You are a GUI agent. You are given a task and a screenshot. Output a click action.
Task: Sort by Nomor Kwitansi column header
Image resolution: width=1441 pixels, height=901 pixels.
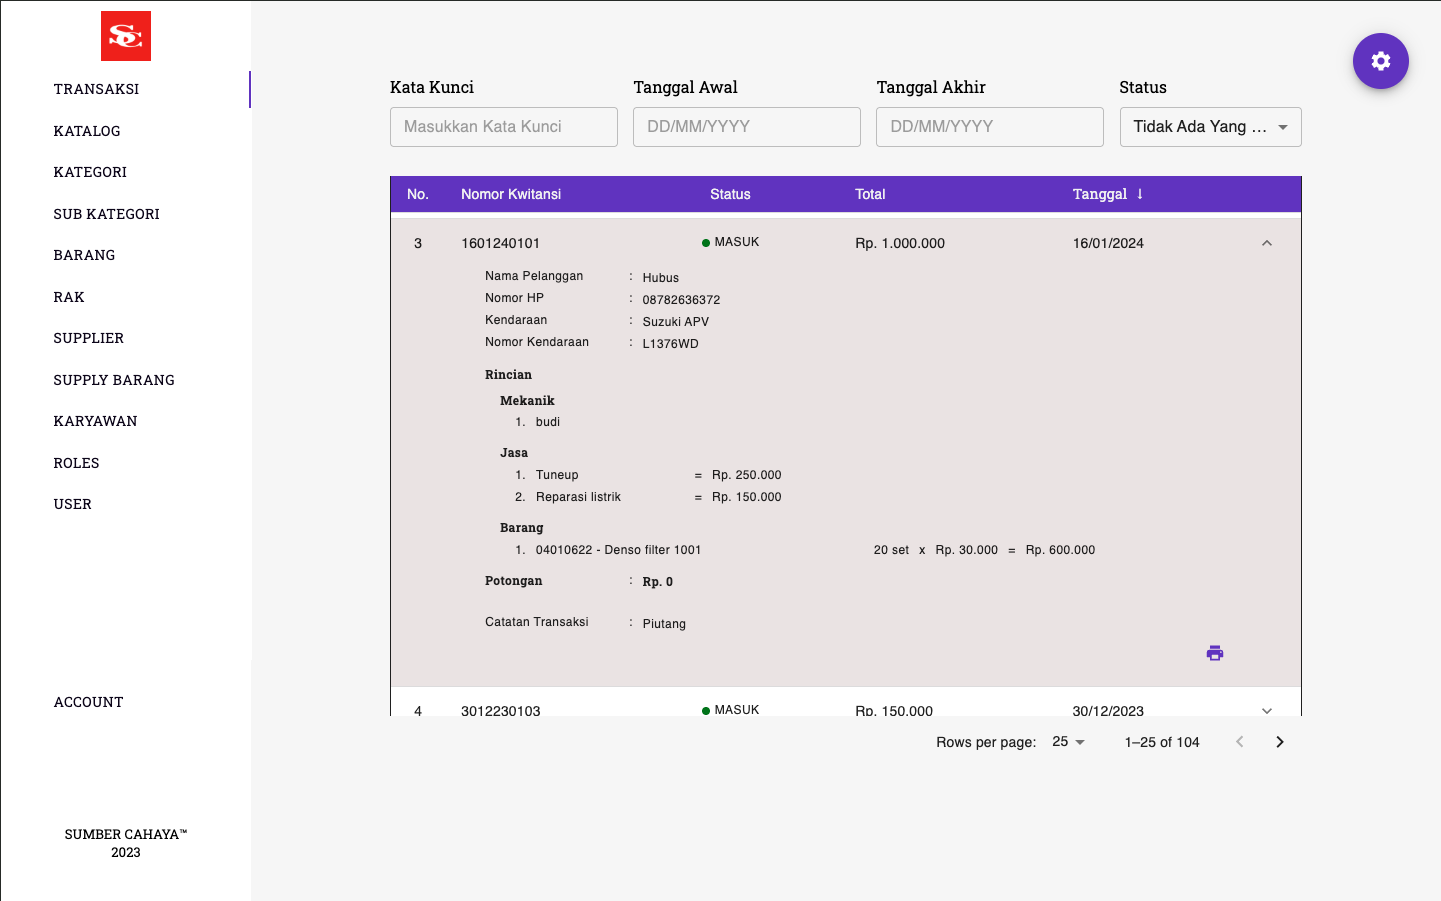point(511,194)
